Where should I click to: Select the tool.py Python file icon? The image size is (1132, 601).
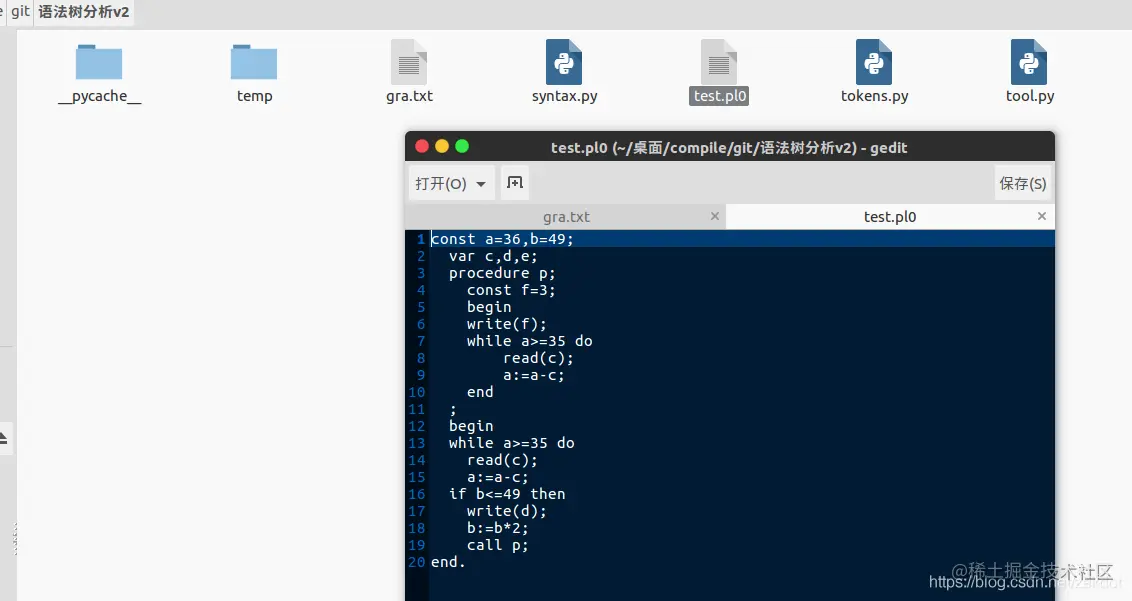point(1029,62)
